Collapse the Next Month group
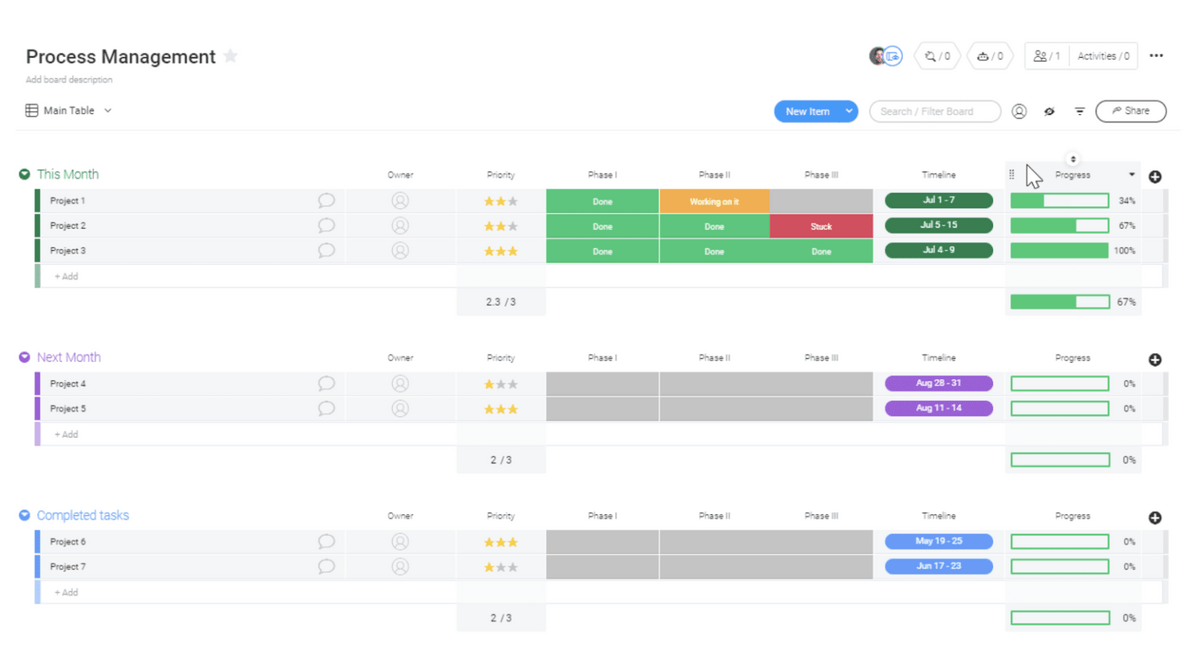1200x666 pixels. [25, 357]
